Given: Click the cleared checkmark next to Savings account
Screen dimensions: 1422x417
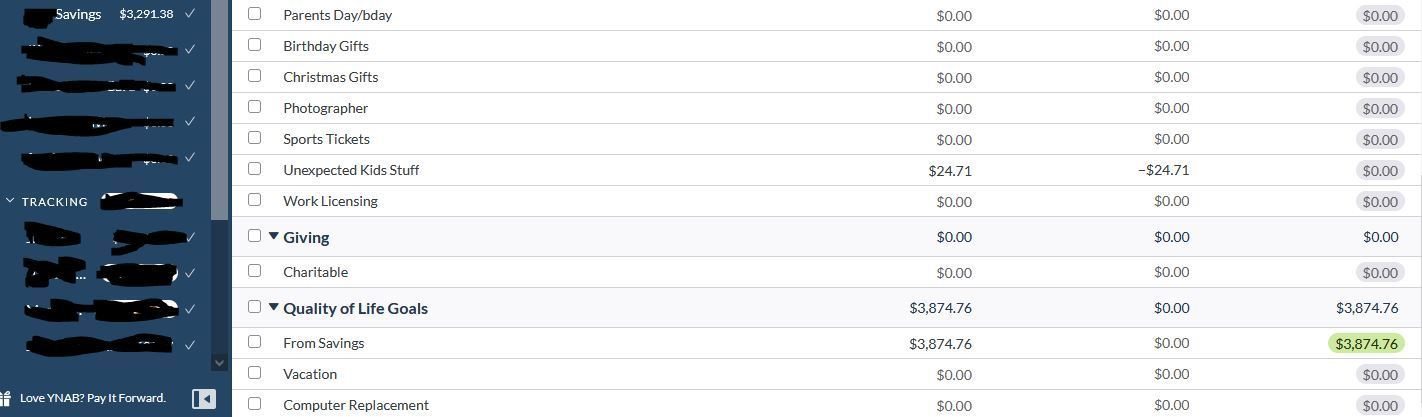Looking at the screenshot, I should point(190,14).
